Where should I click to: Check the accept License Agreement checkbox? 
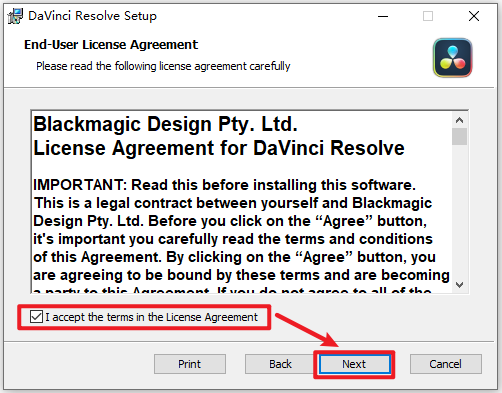click(36, 317)
